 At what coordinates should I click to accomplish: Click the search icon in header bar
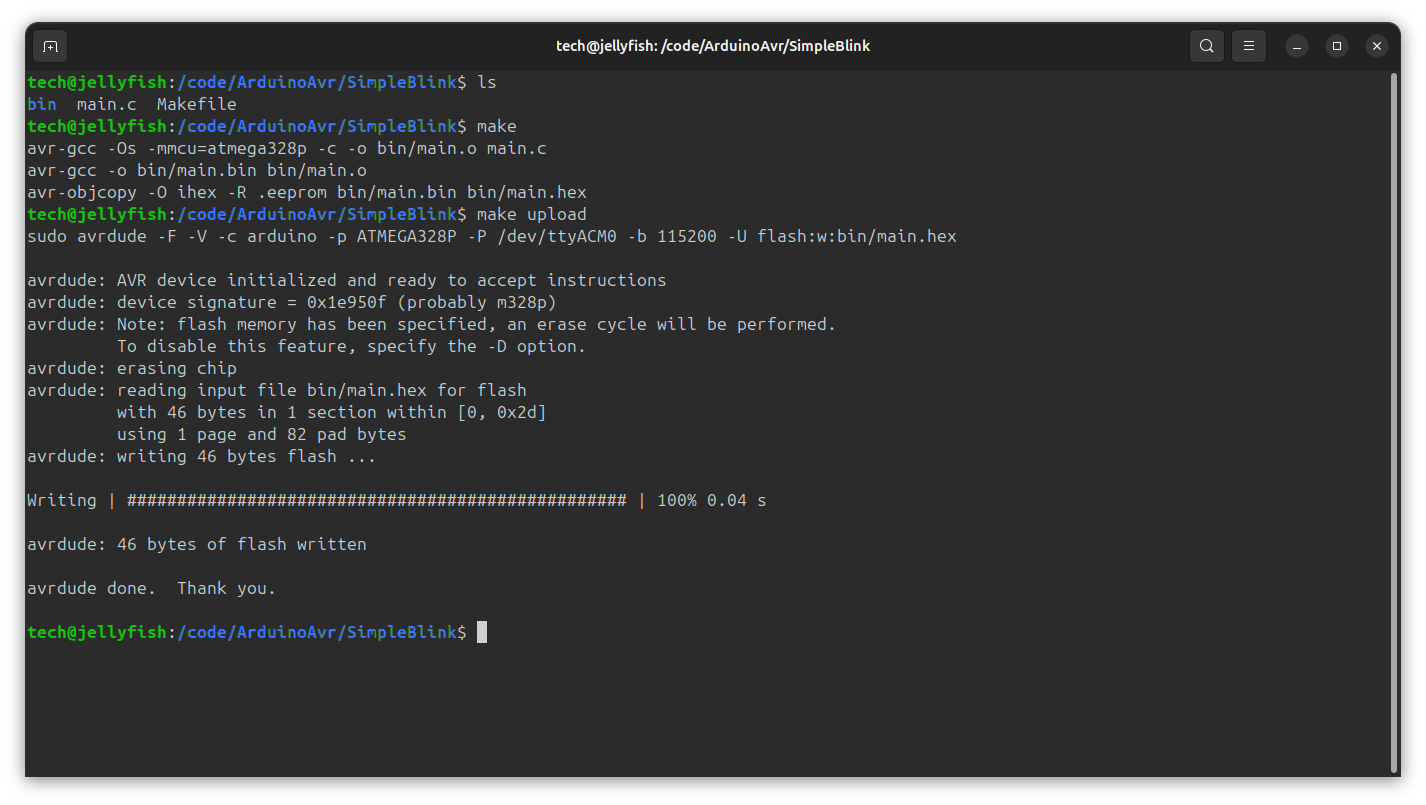coord(1207,46)
